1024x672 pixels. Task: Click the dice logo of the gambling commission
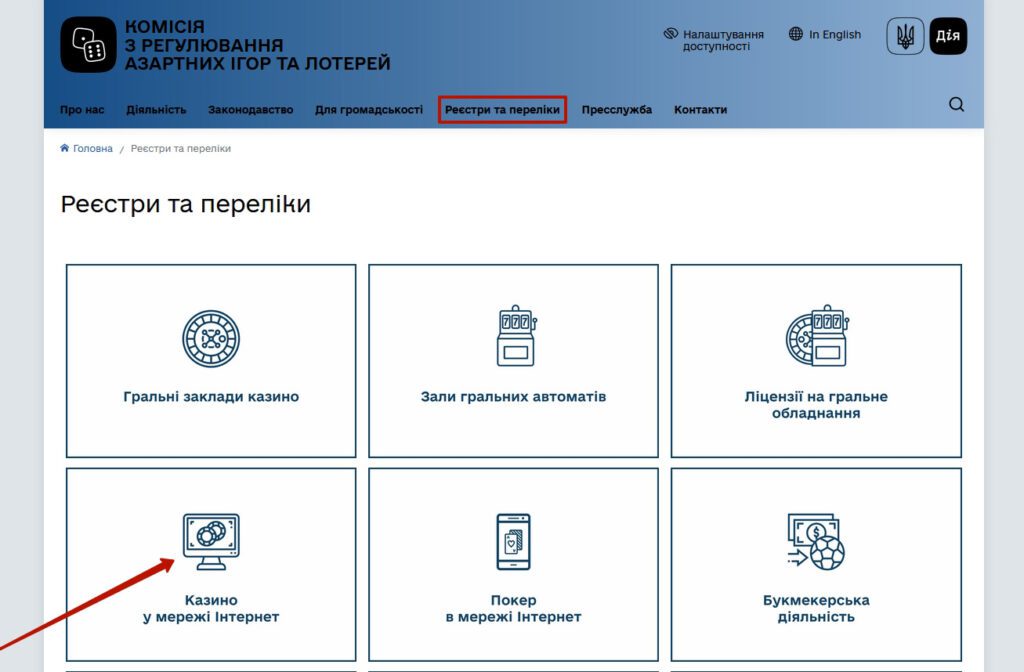(88, 44)
